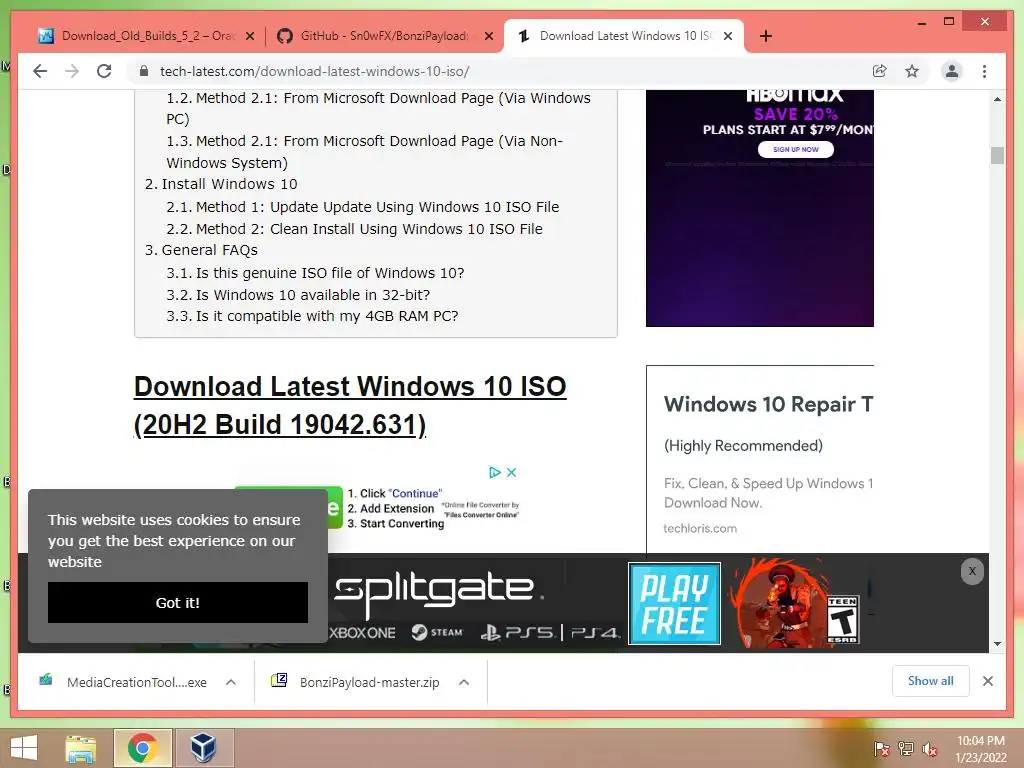
Task: Bookmark this page with the star
Action: 912,71
